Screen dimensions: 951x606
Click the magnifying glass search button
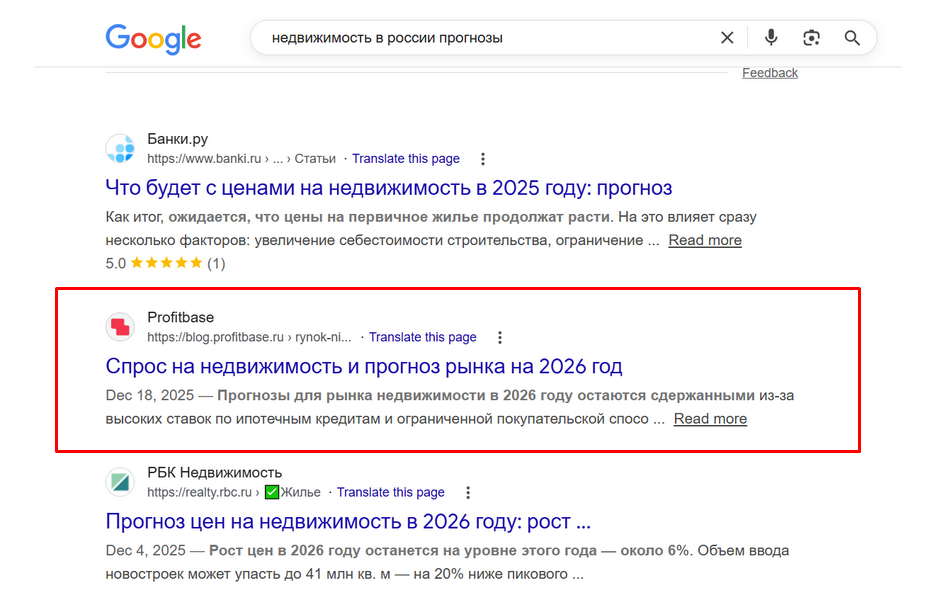852,38
